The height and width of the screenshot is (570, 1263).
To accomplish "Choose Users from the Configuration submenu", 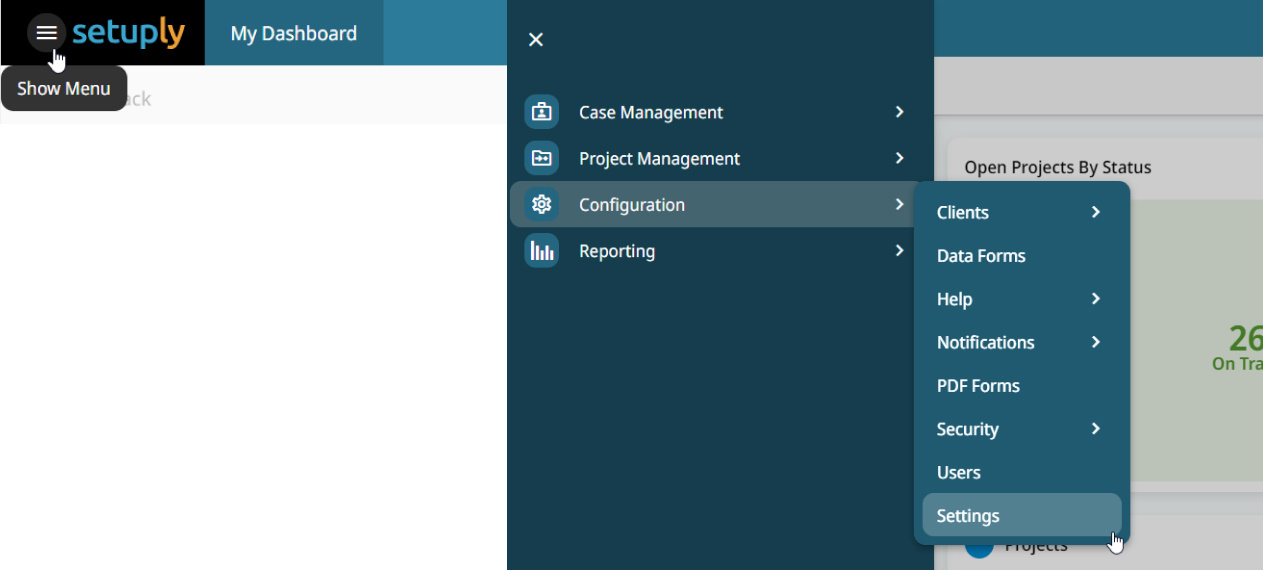I will [958, 473].
